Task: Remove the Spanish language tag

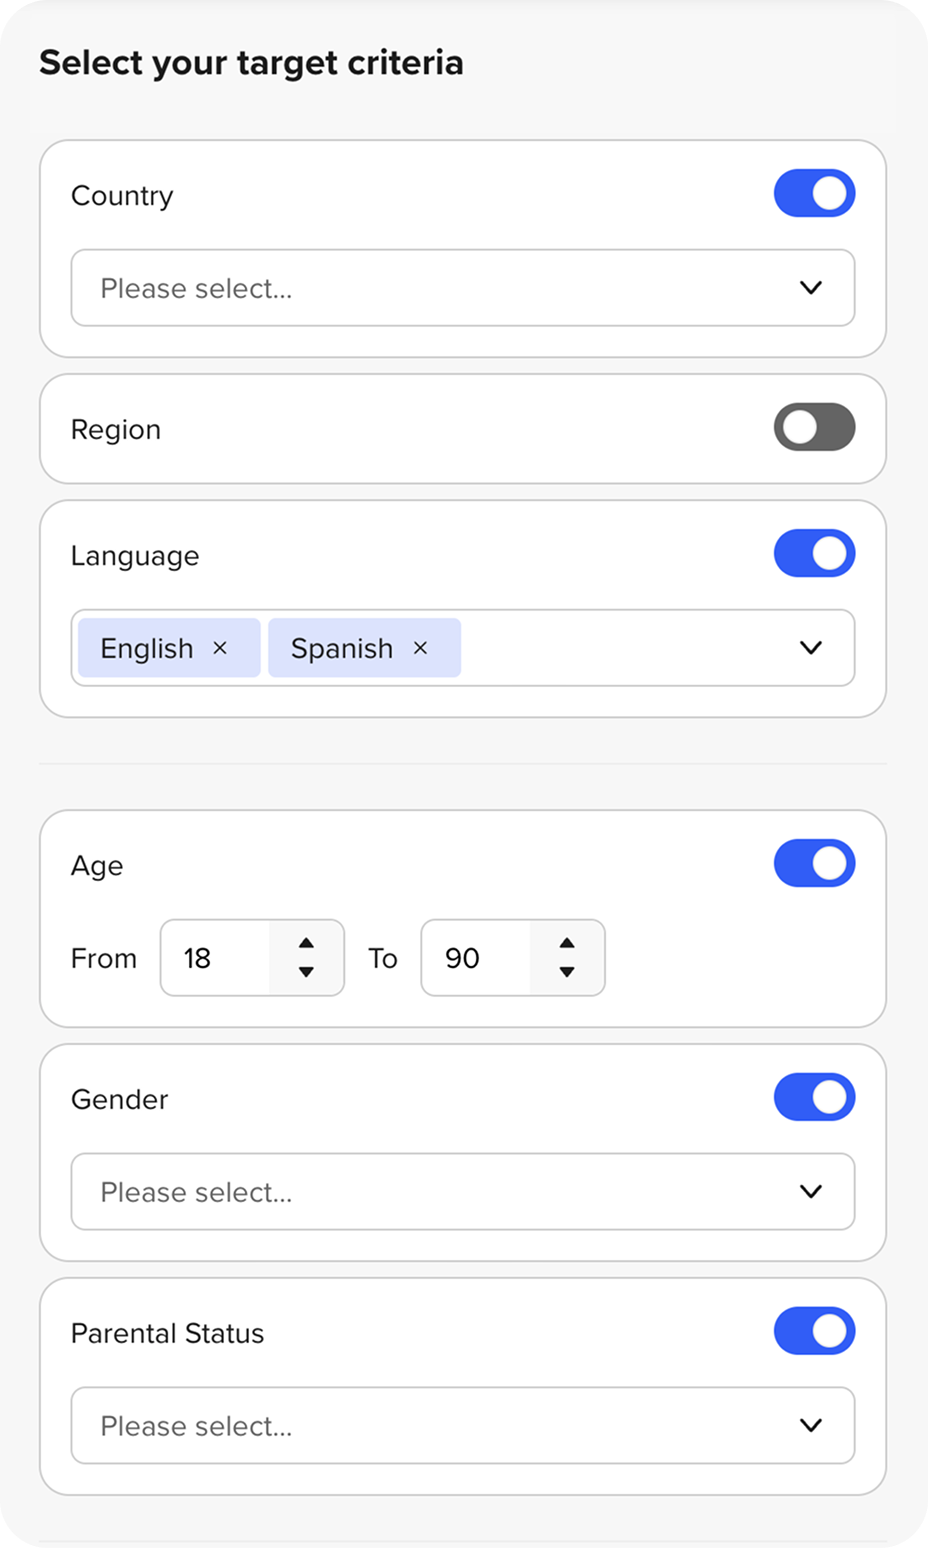Action: click(420, 648)
